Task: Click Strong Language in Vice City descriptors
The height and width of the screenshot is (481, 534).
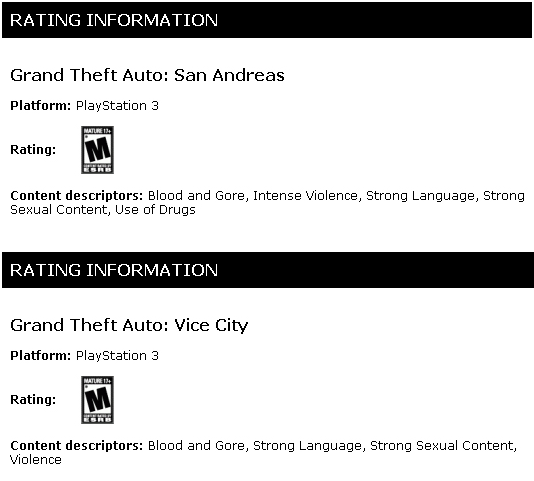Action: [x=307, y=446]
